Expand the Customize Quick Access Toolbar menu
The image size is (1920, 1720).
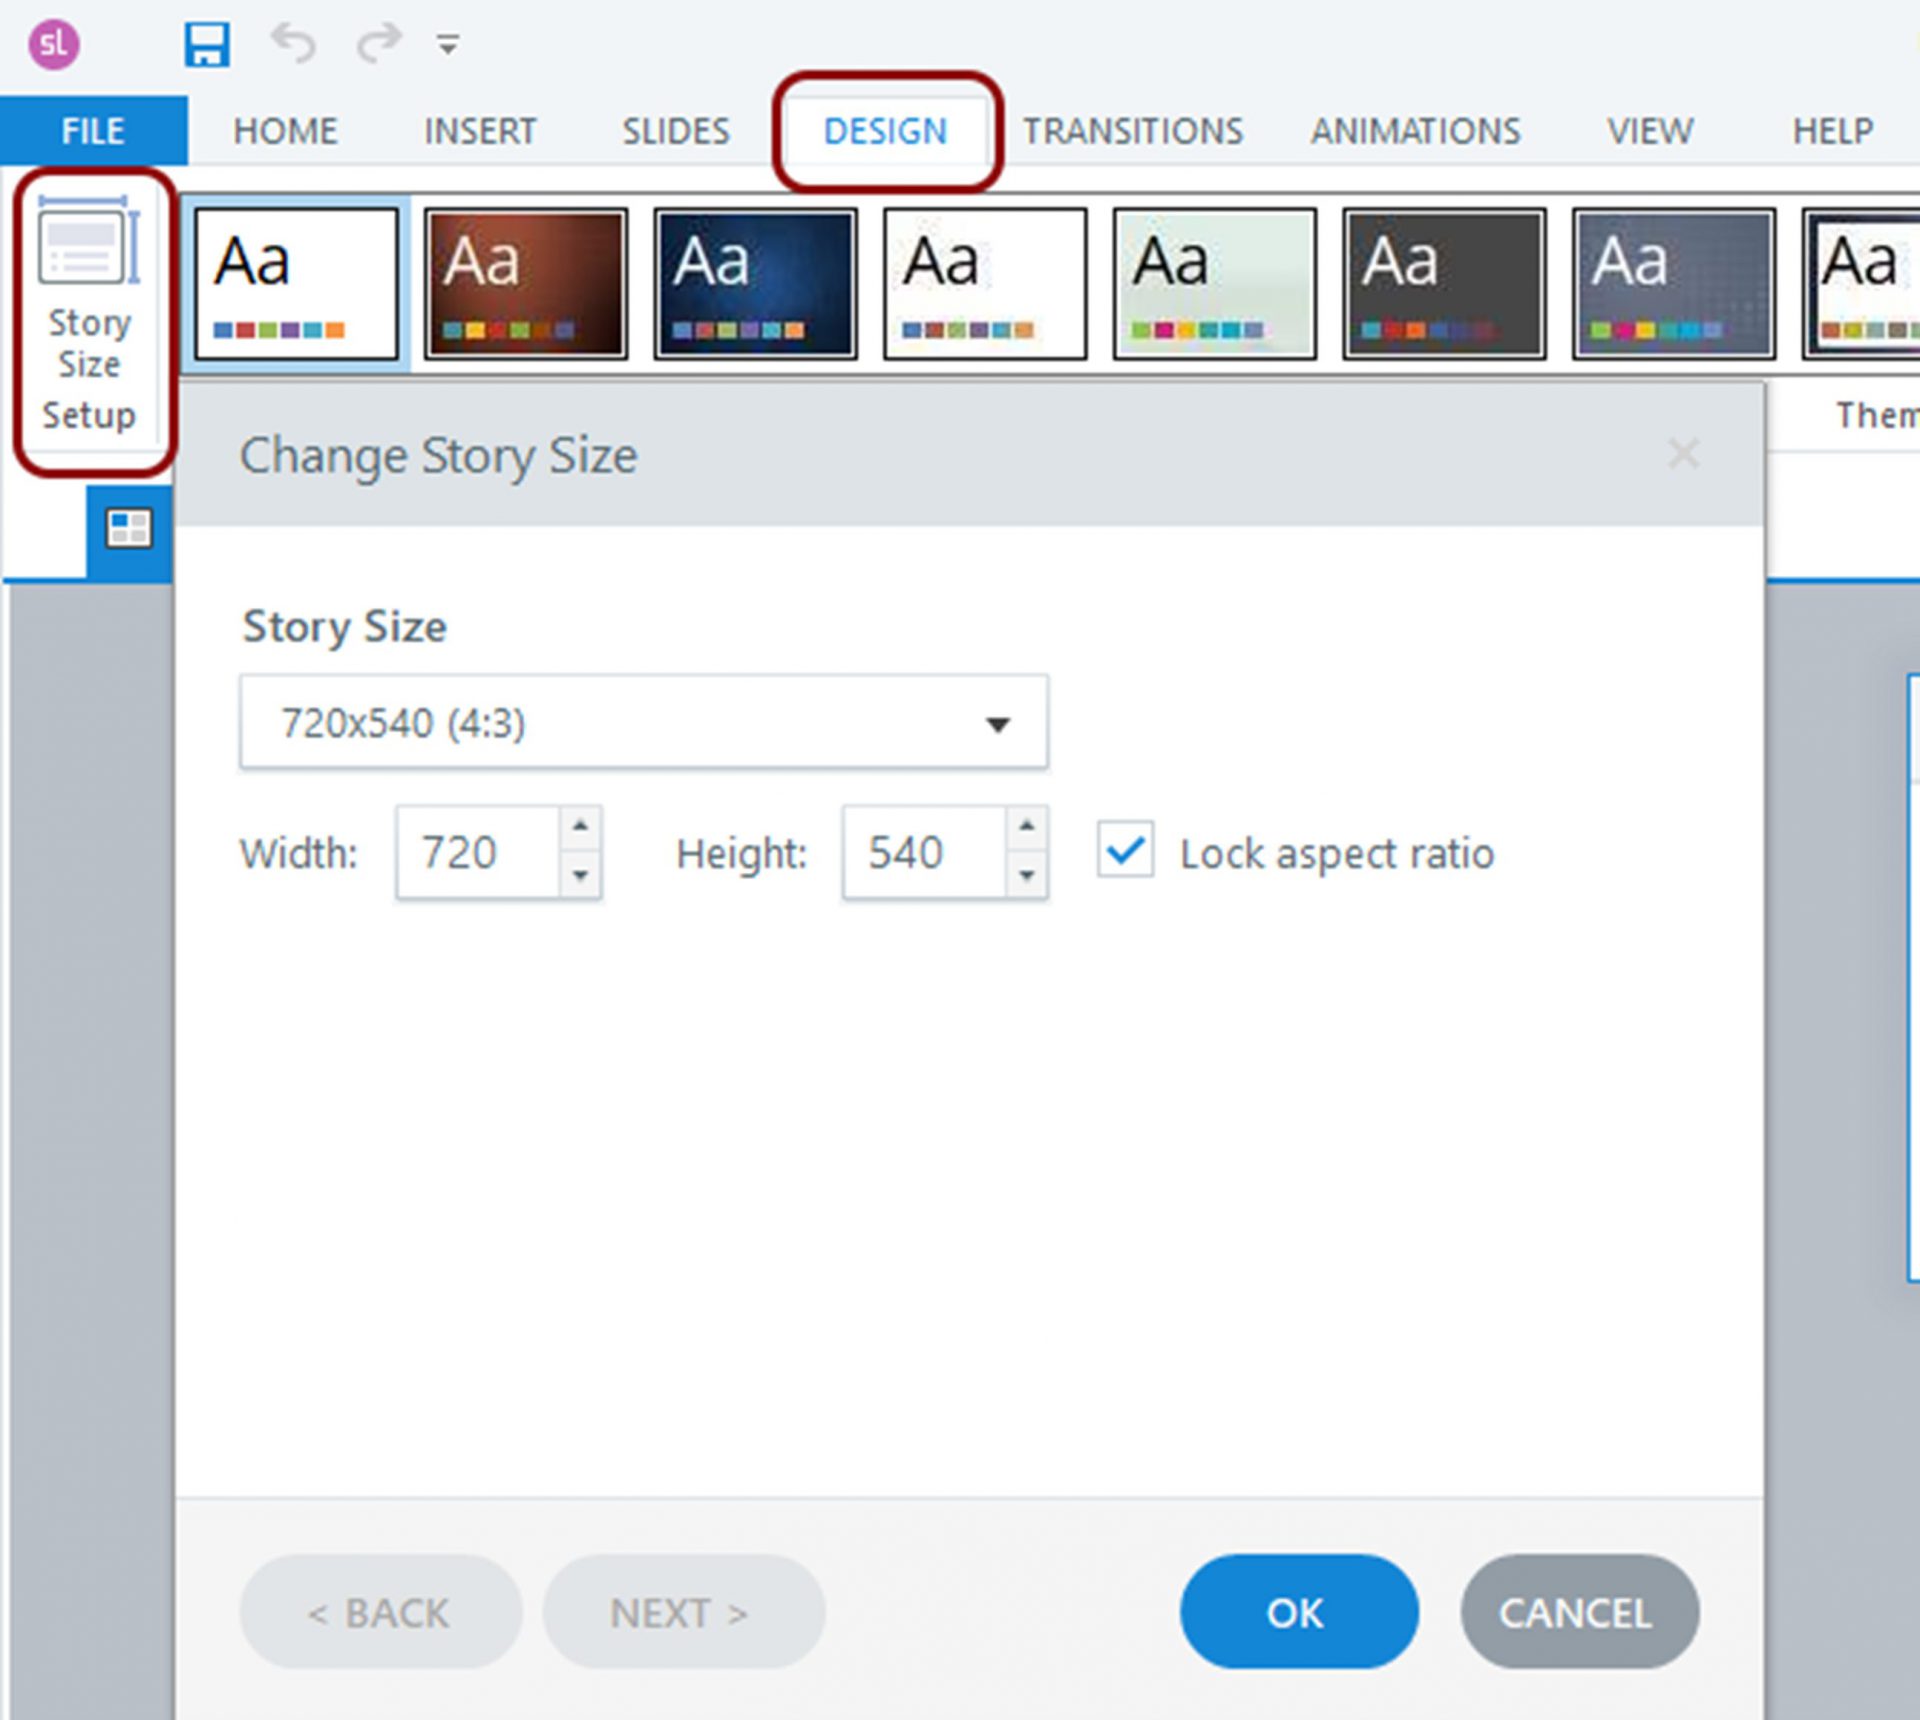[447, 42]
